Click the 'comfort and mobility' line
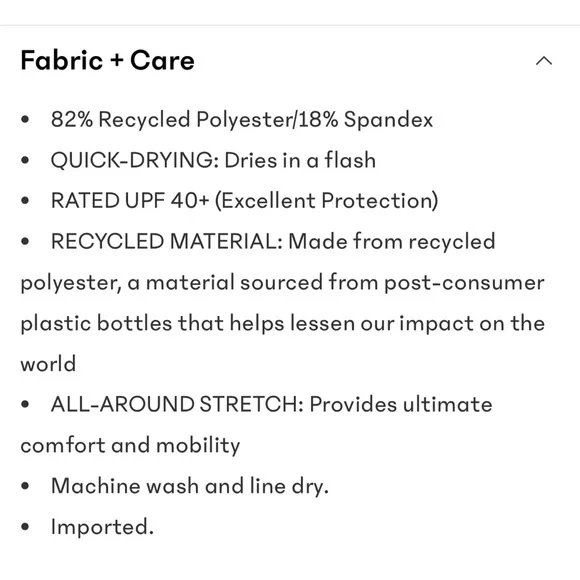The height and width of the screenshot is (580, 580). [130, 445]
